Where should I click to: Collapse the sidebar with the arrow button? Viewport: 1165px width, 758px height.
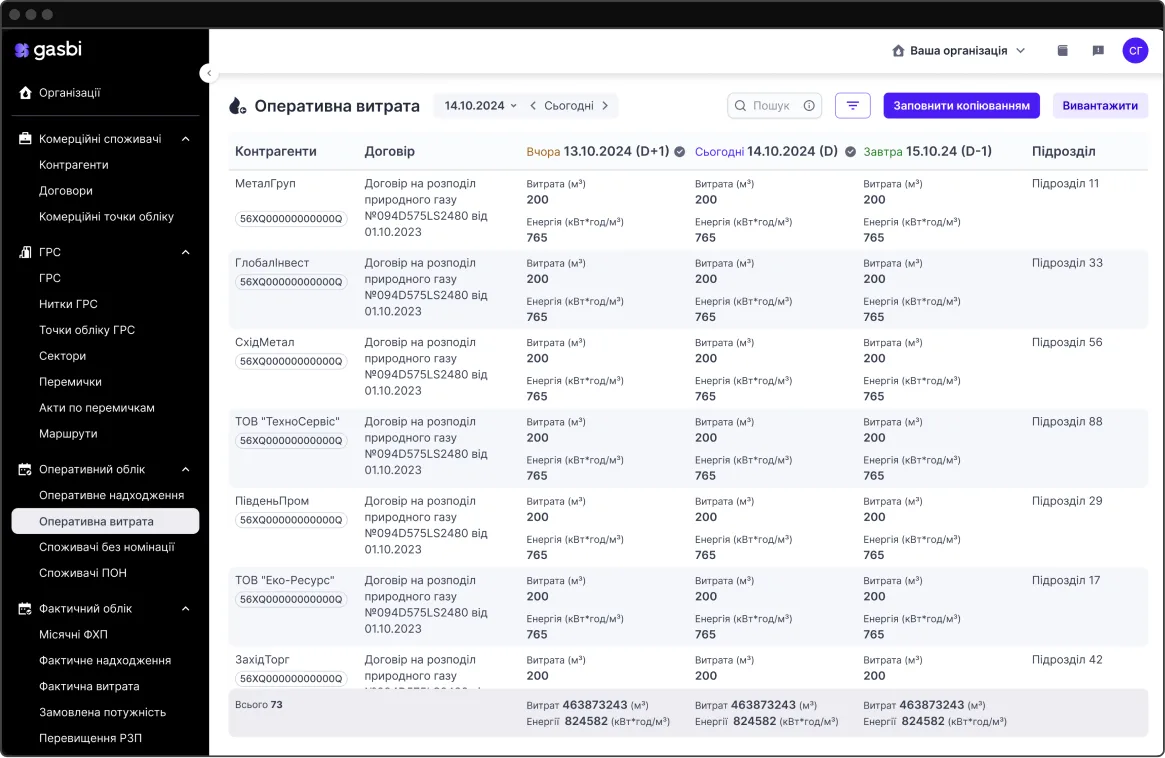coord(207,73)
